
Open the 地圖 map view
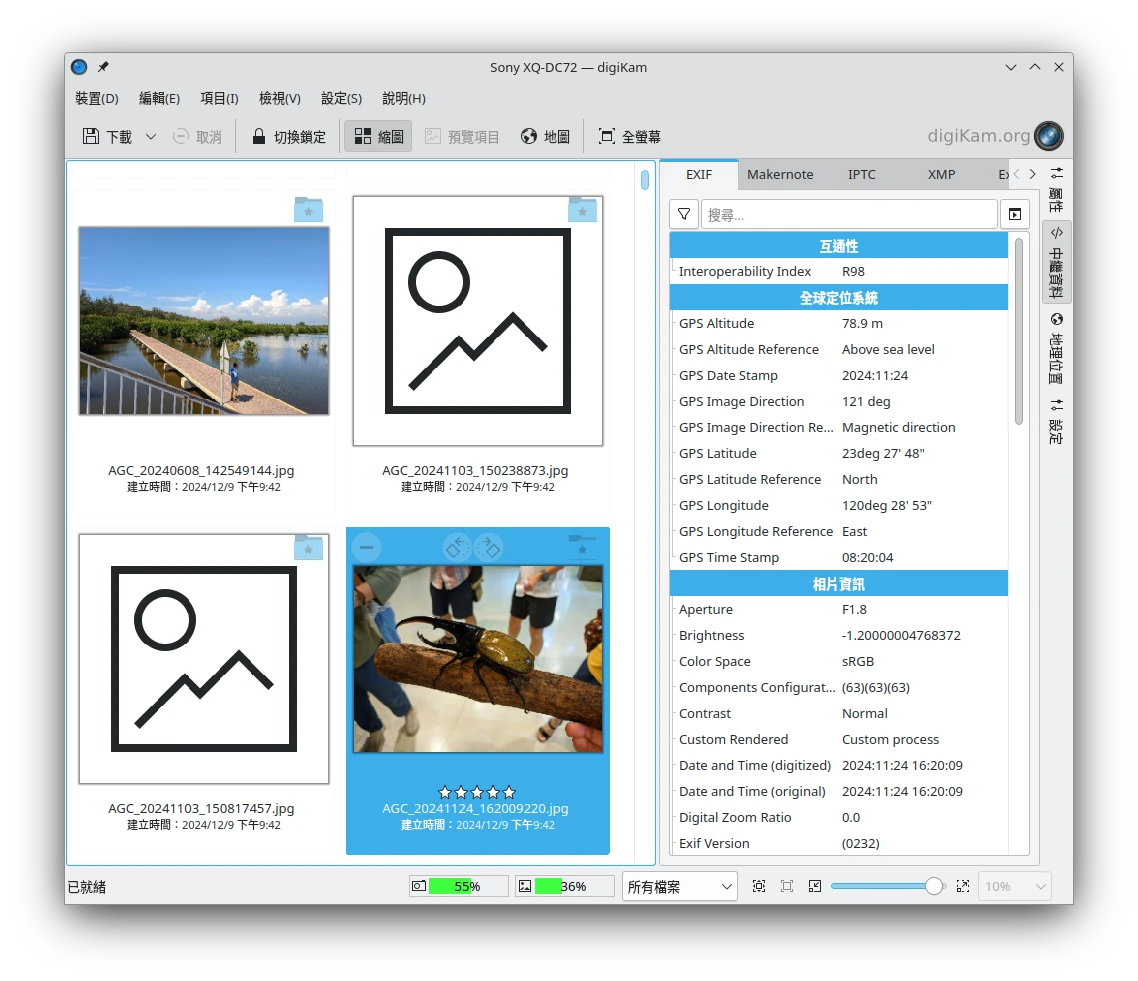click(x=545, y=137)
